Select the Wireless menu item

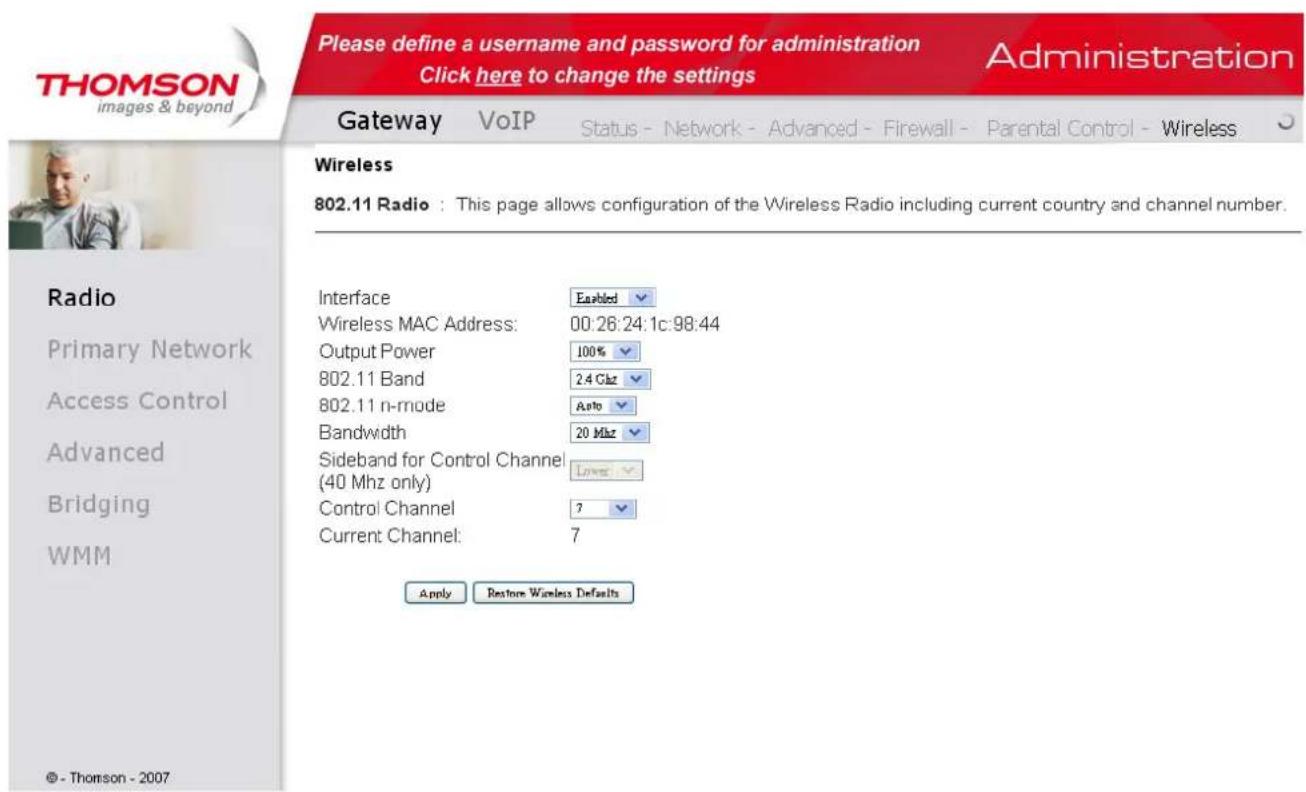click(x=1199, y=128)
